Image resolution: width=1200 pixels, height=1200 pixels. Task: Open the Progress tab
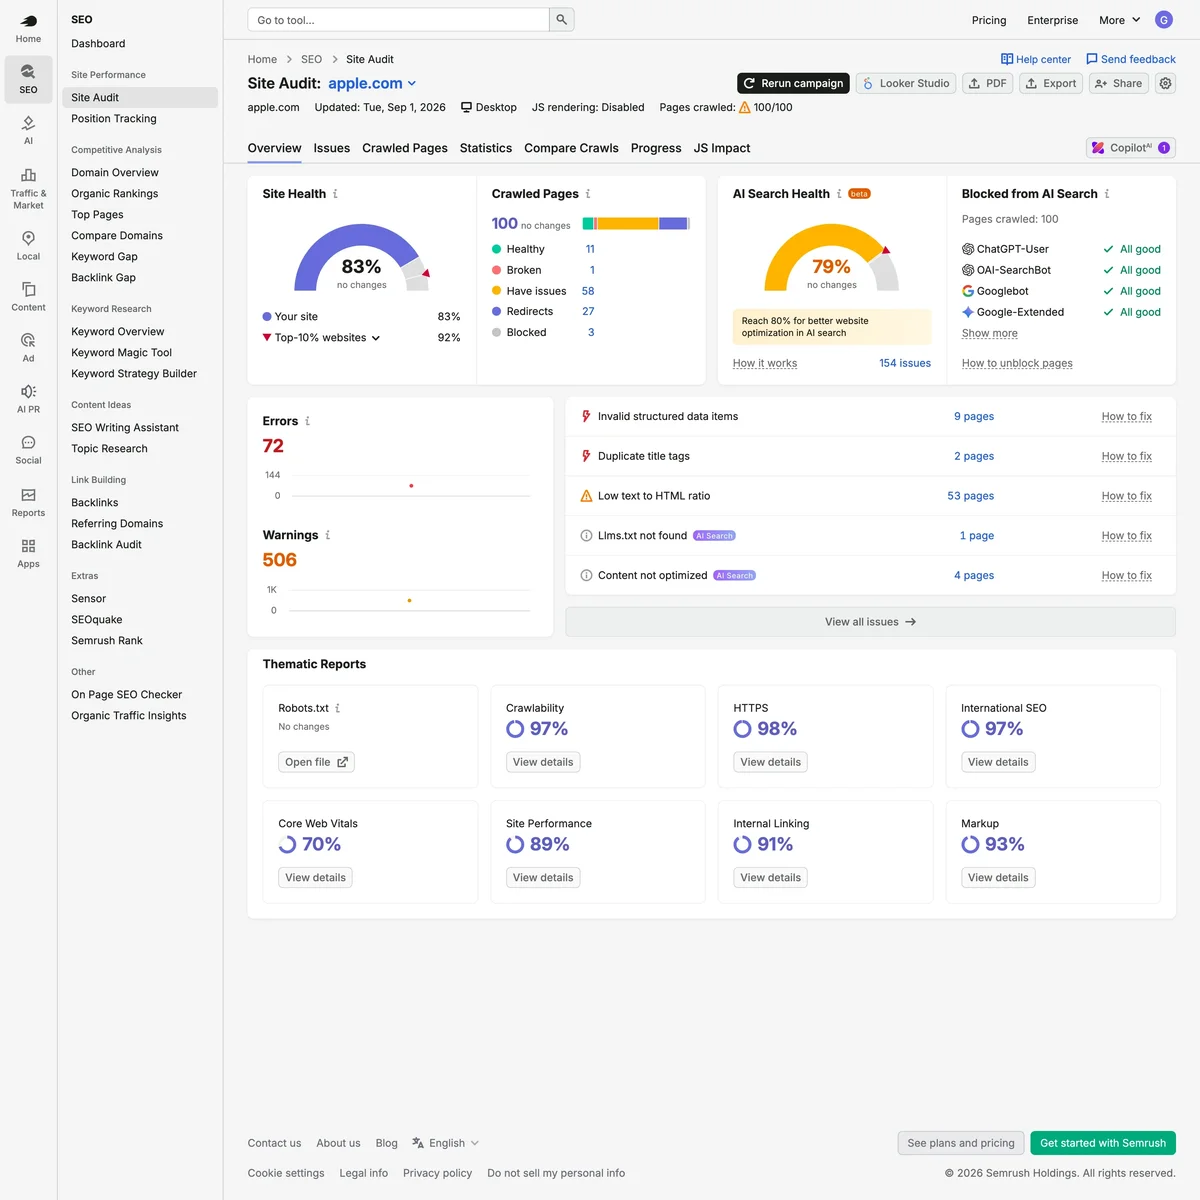pyautogui.click(x=656, y=148)
